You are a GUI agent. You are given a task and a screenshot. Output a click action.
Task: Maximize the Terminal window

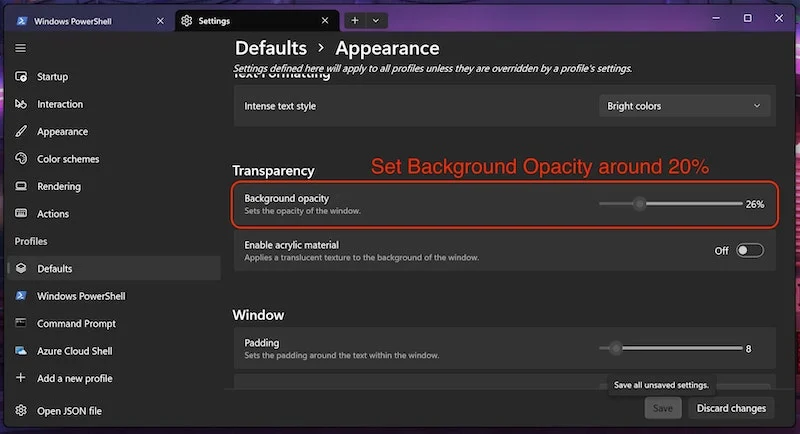pyautogui.click(x=747, y=18)
